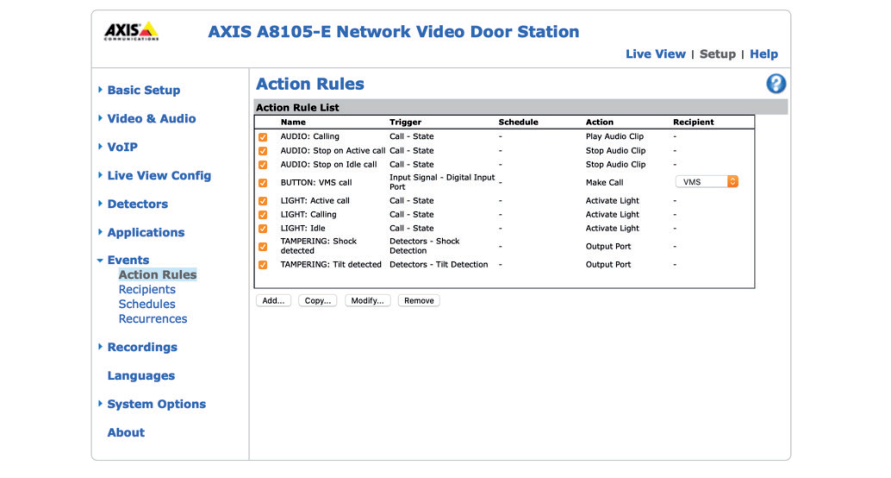Toggle checkbox for AUDIO: Stop on Active call
891x478 pixels.
(x=263, y=151)
